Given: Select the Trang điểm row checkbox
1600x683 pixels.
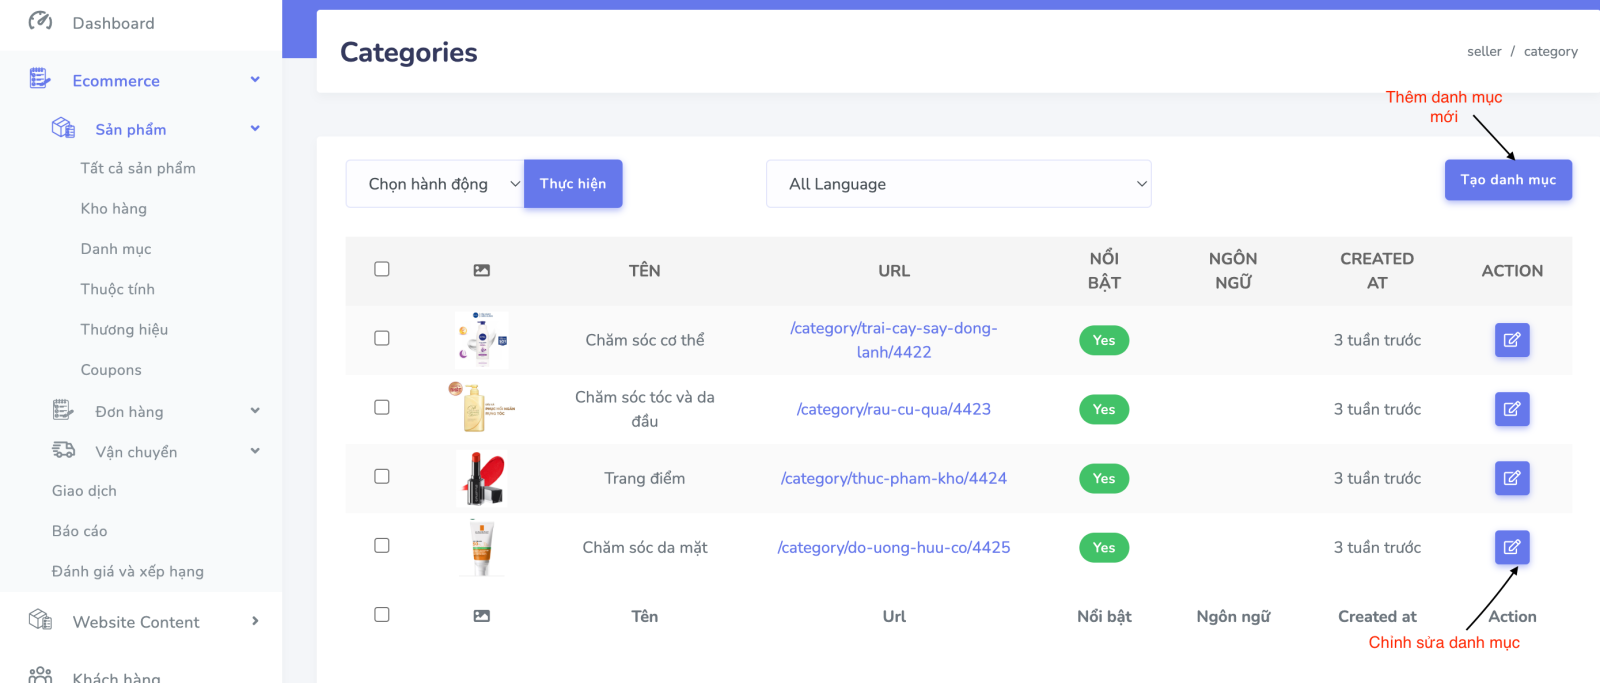Looking at the screenshot, I should [x=382, y=476].
